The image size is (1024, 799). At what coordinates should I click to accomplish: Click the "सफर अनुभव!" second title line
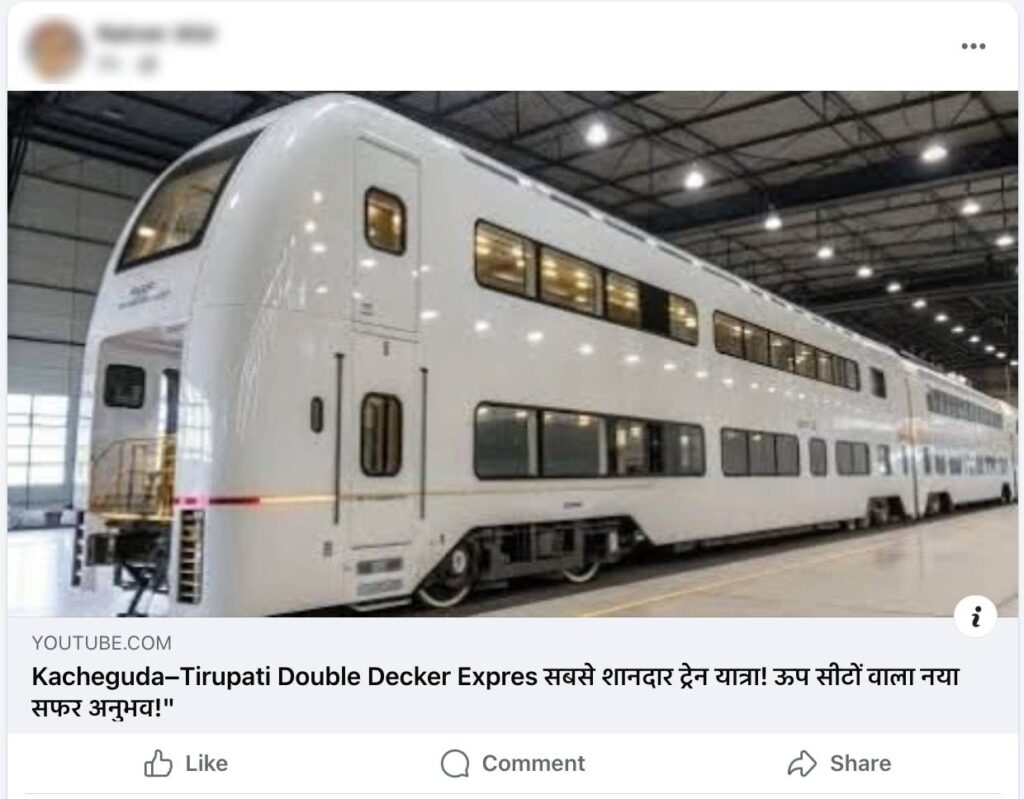pyautogui.click(x=97, y=708)
